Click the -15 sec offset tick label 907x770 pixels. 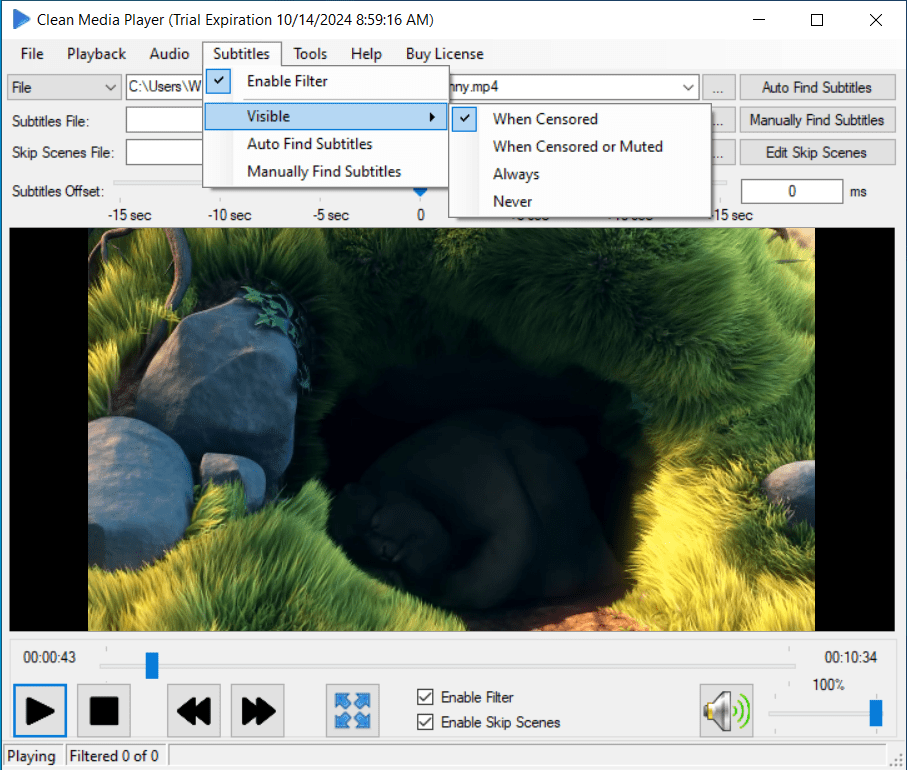pos(130,215)
